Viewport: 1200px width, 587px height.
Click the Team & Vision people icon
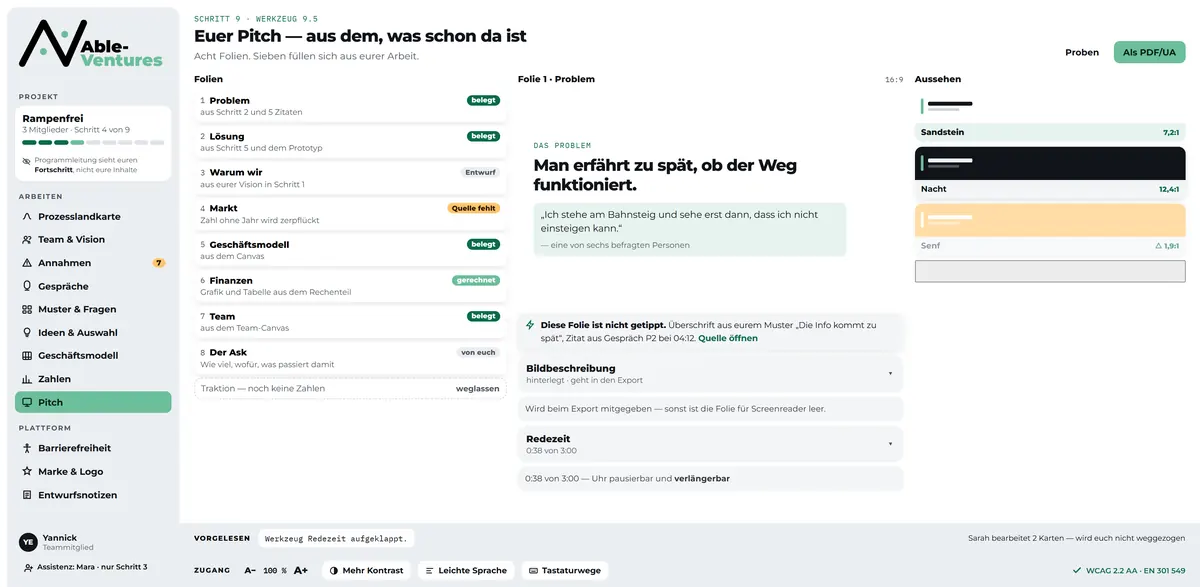(27, 239)
